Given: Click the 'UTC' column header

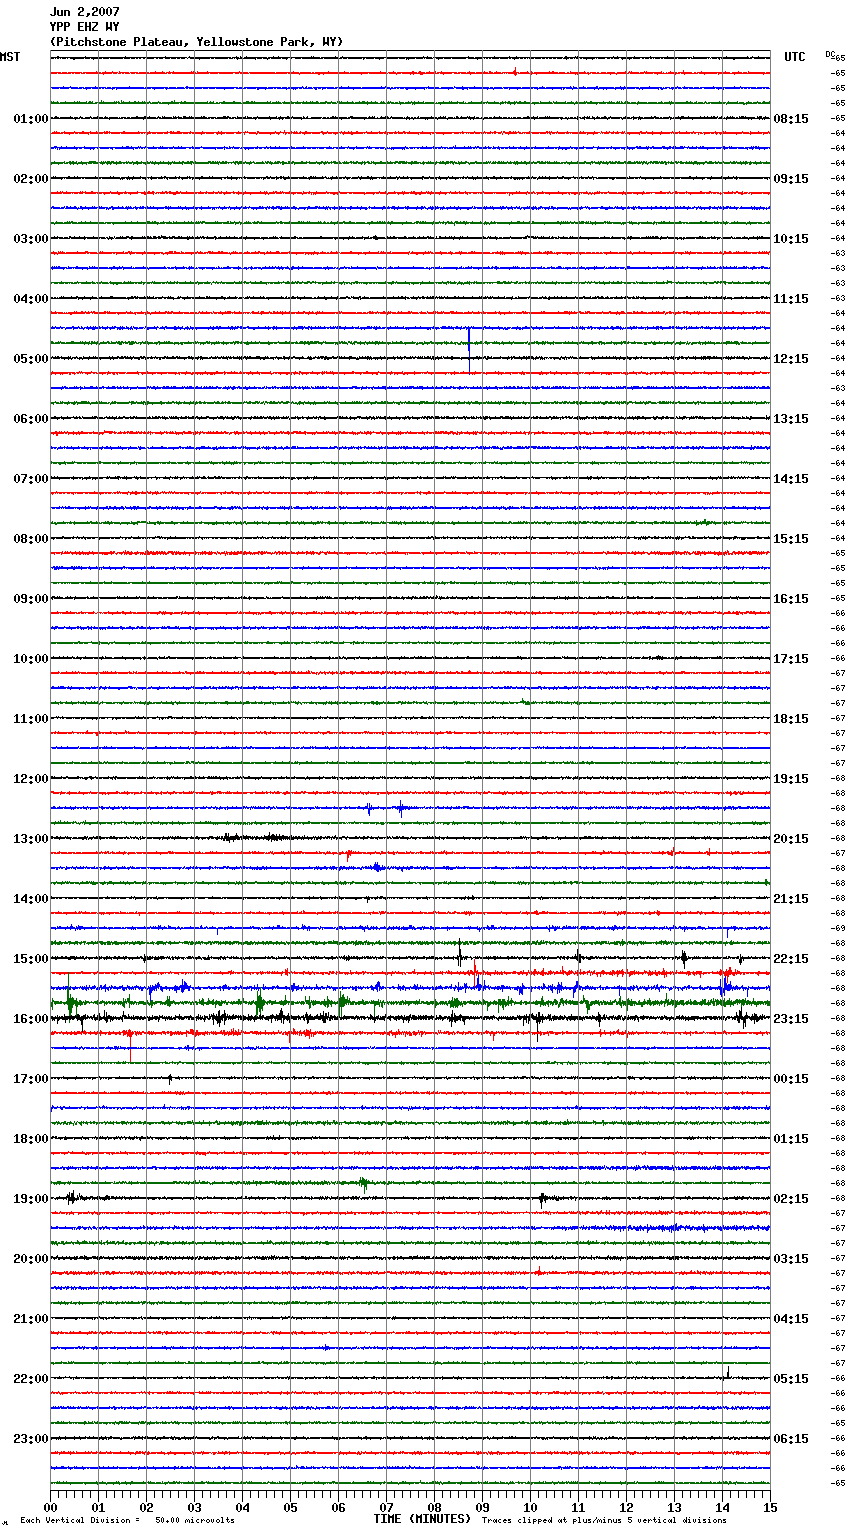Looking at the screenshot, I should (795, 57).
